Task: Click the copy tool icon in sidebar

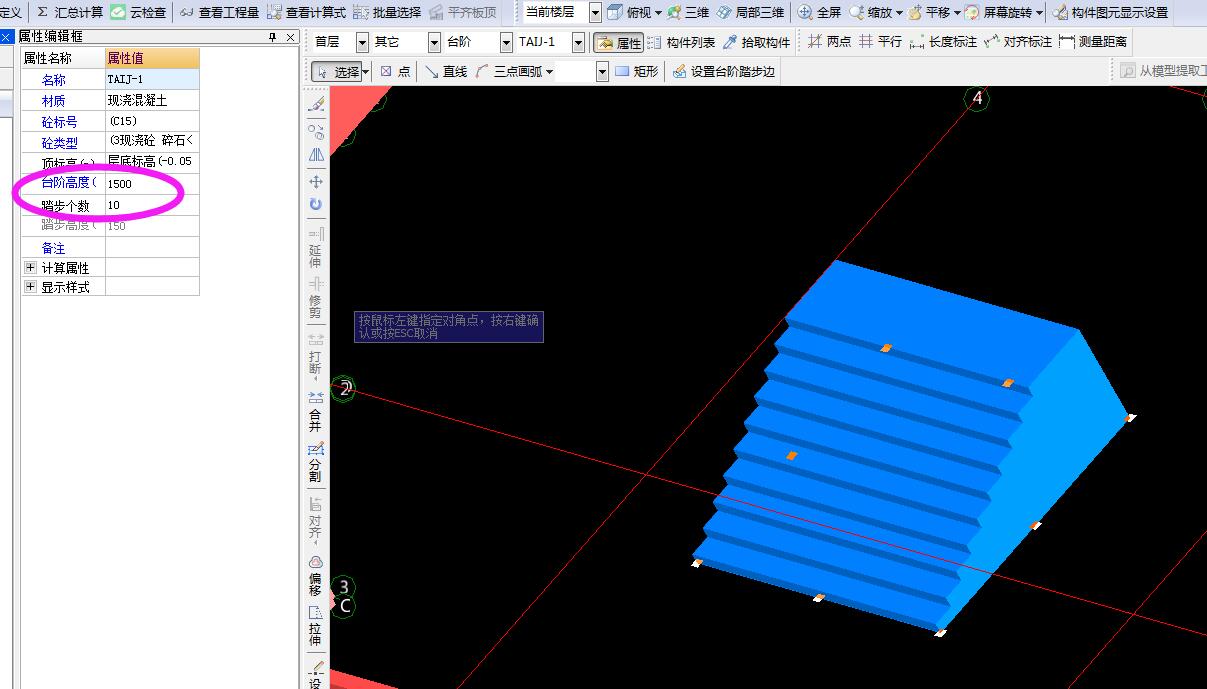Action: pyautogui.click(x=316, y=130)
